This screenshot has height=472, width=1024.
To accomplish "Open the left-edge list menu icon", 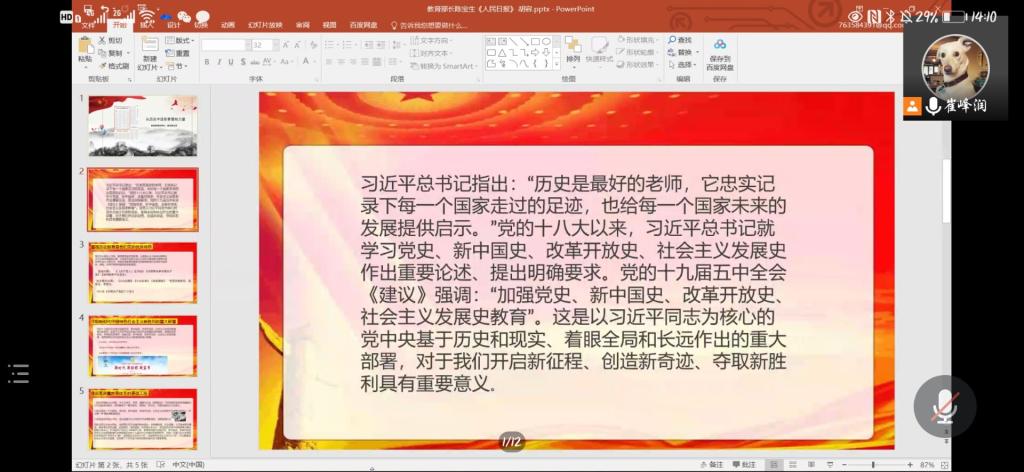I will pos(19,374).
